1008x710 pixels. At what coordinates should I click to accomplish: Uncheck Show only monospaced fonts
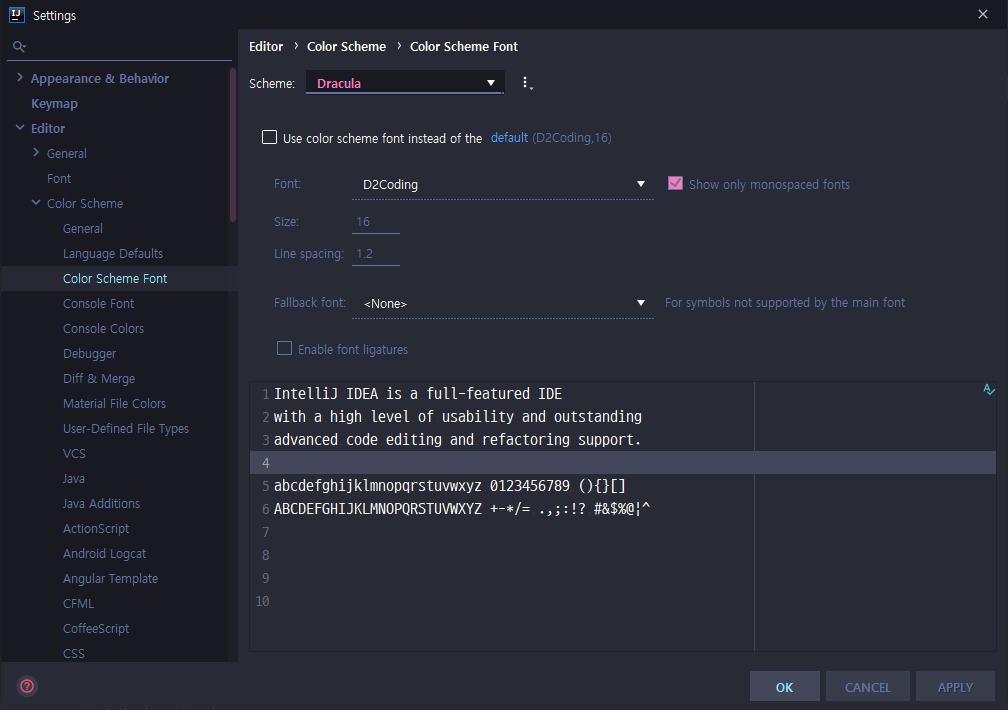pyautogui.click(x=675, y=183)
